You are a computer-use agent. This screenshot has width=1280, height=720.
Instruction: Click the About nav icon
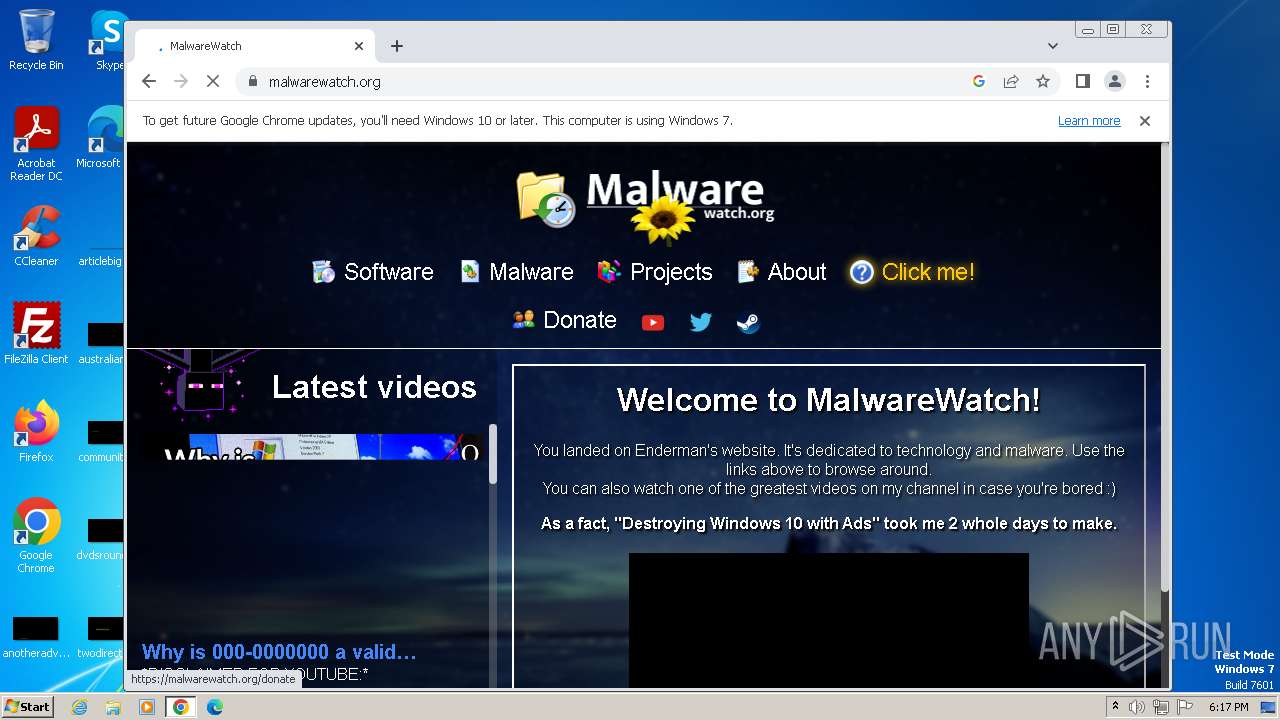point(748,272)
